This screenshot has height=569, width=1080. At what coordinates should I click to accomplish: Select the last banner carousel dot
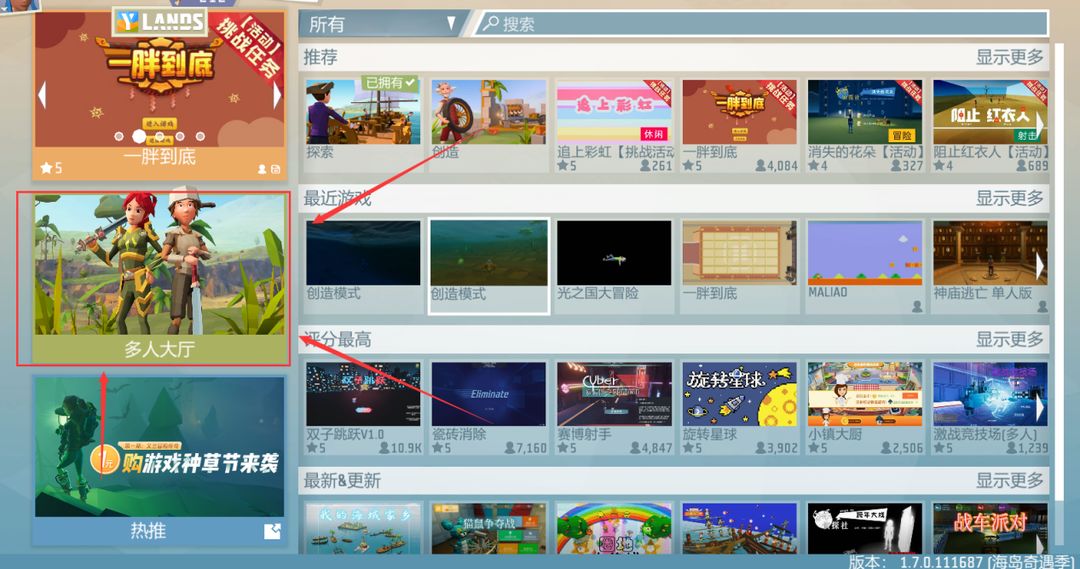click(x=200, y=136)
